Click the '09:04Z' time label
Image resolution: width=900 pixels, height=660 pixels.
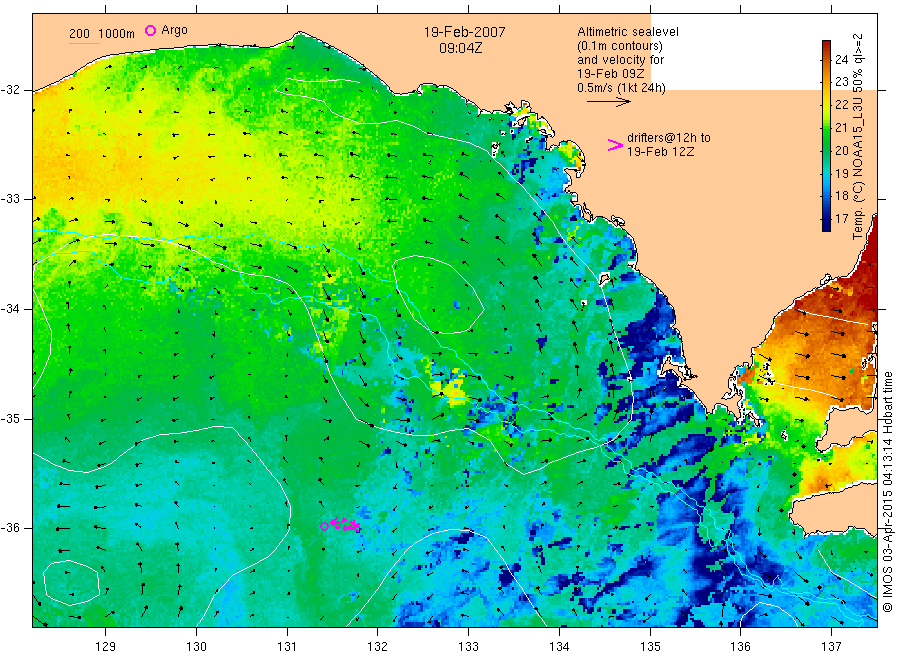460,48
